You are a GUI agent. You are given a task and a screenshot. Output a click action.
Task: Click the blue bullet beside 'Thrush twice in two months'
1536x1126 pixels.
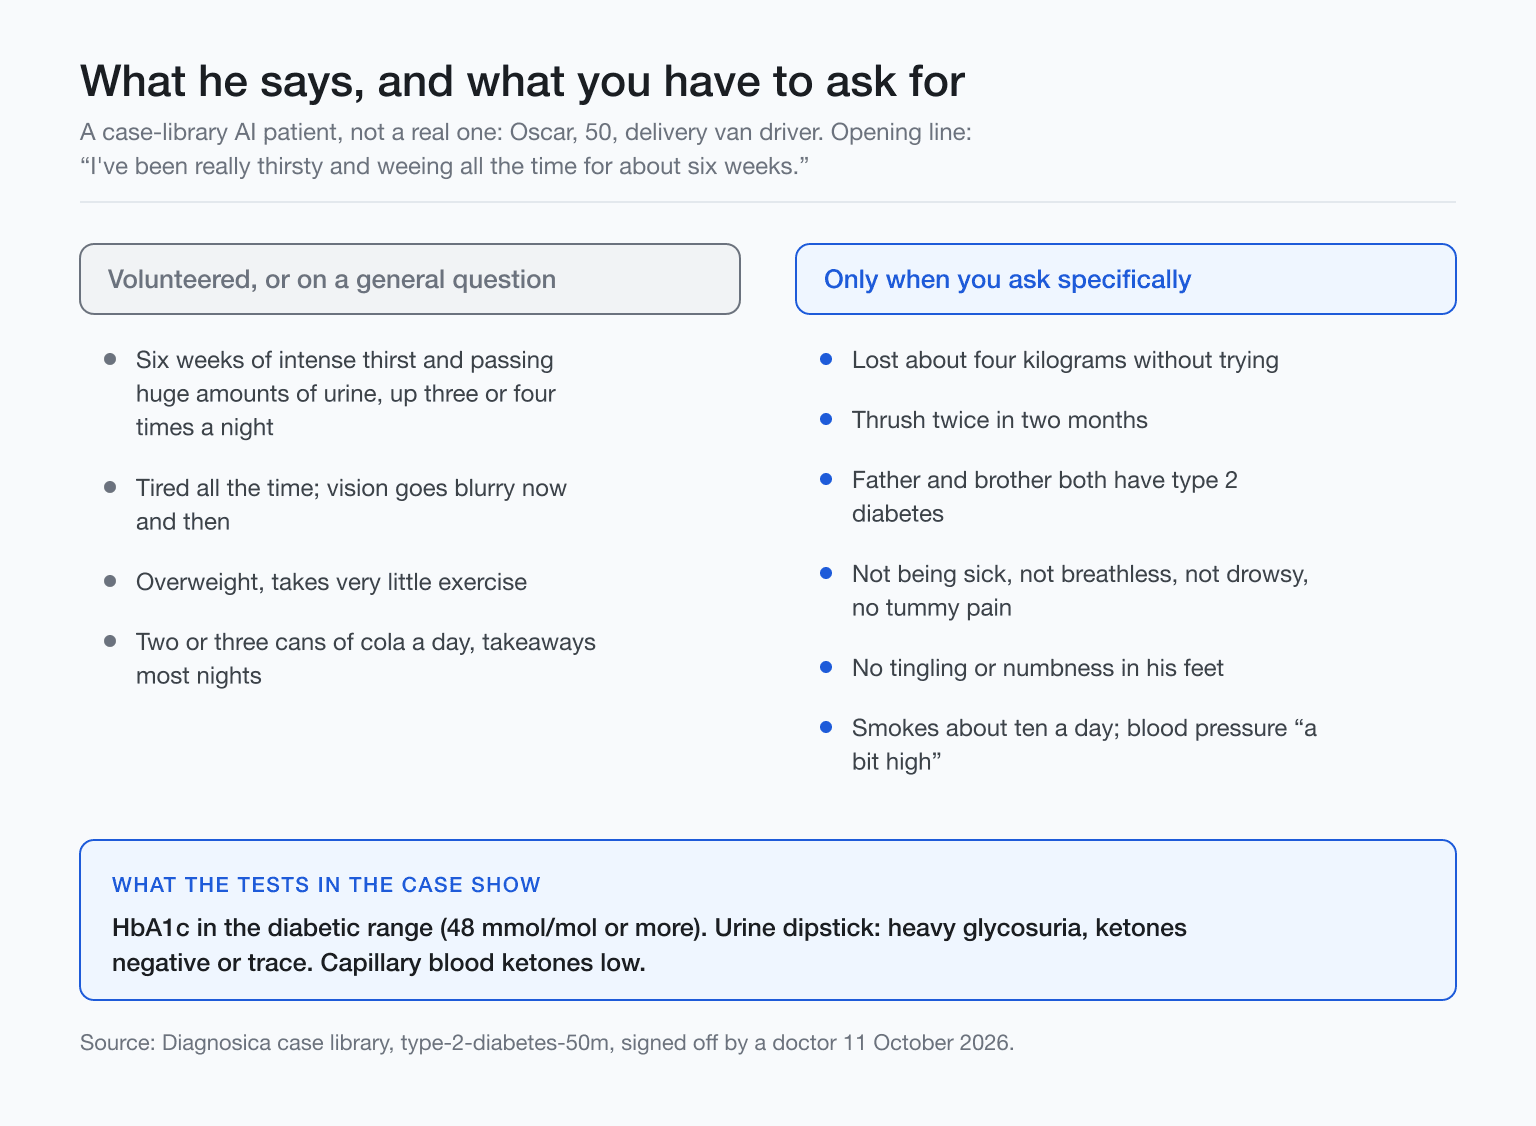[x=826, y=419]
